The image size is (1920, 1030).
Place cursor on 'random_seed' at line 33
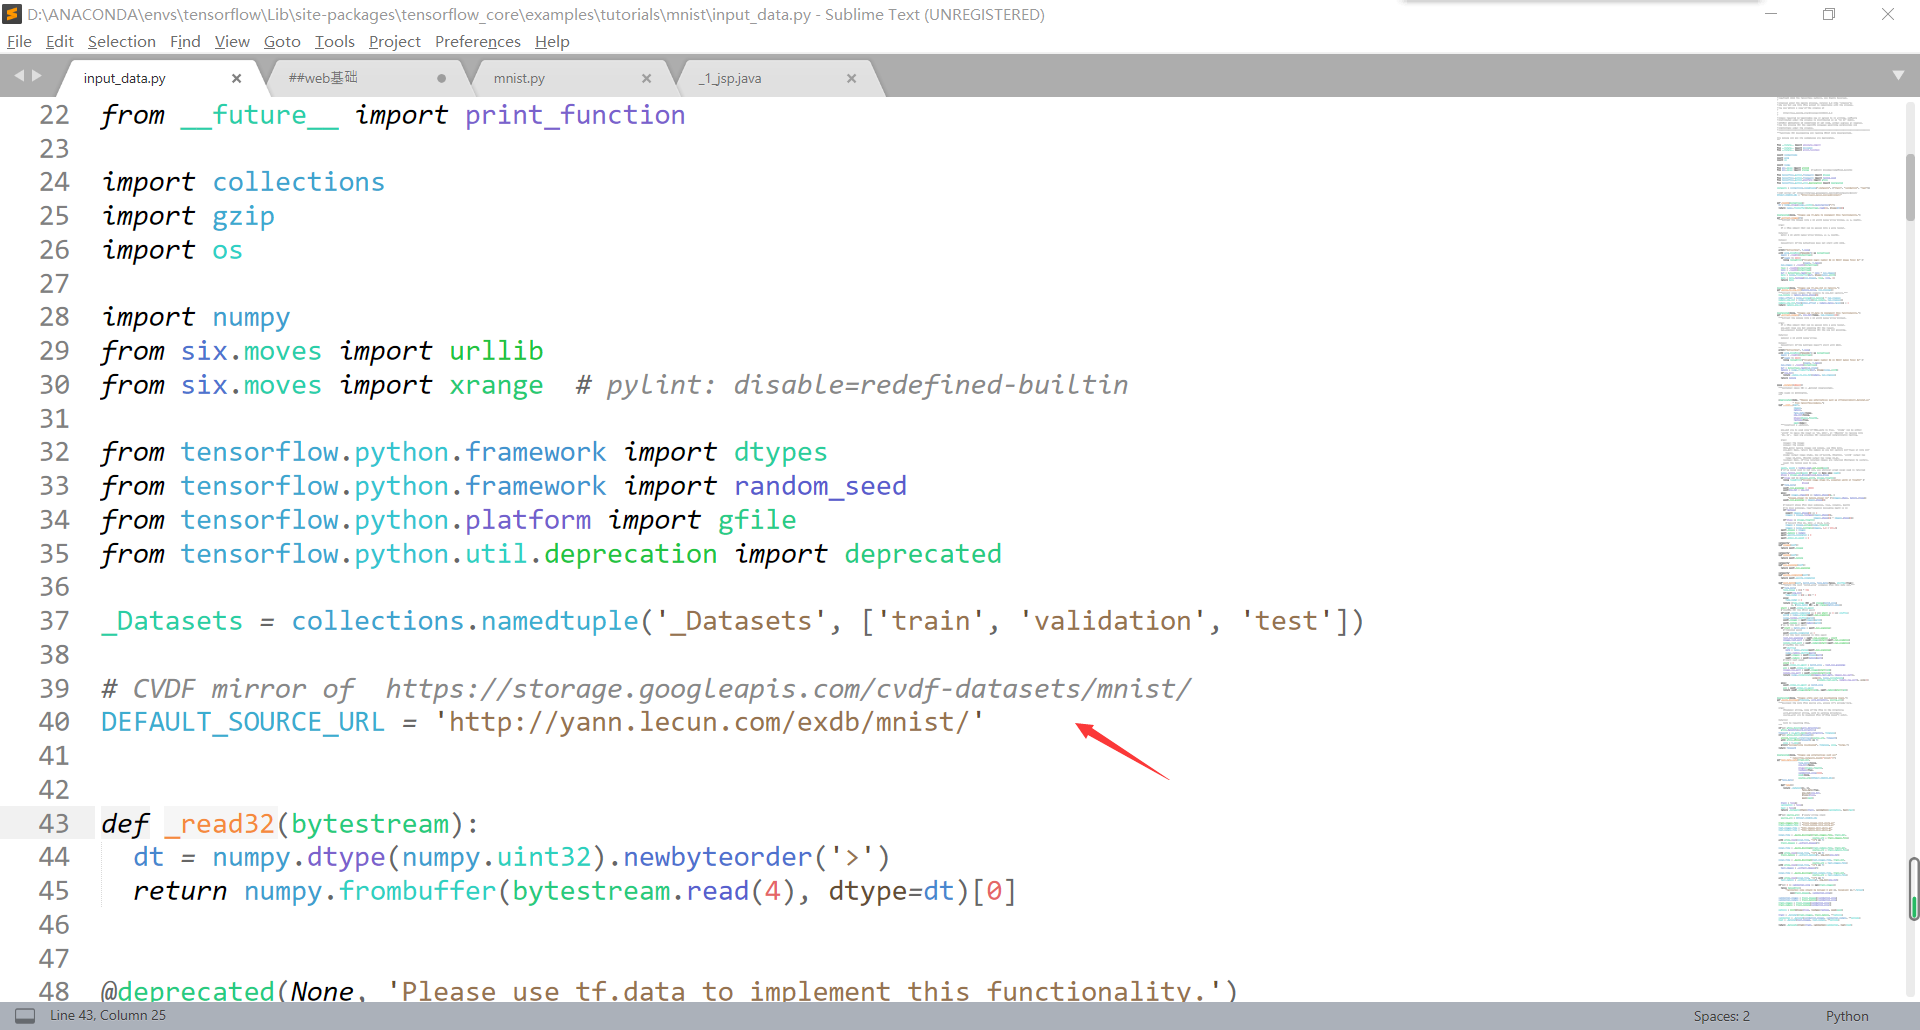click(x=820, y=487)
